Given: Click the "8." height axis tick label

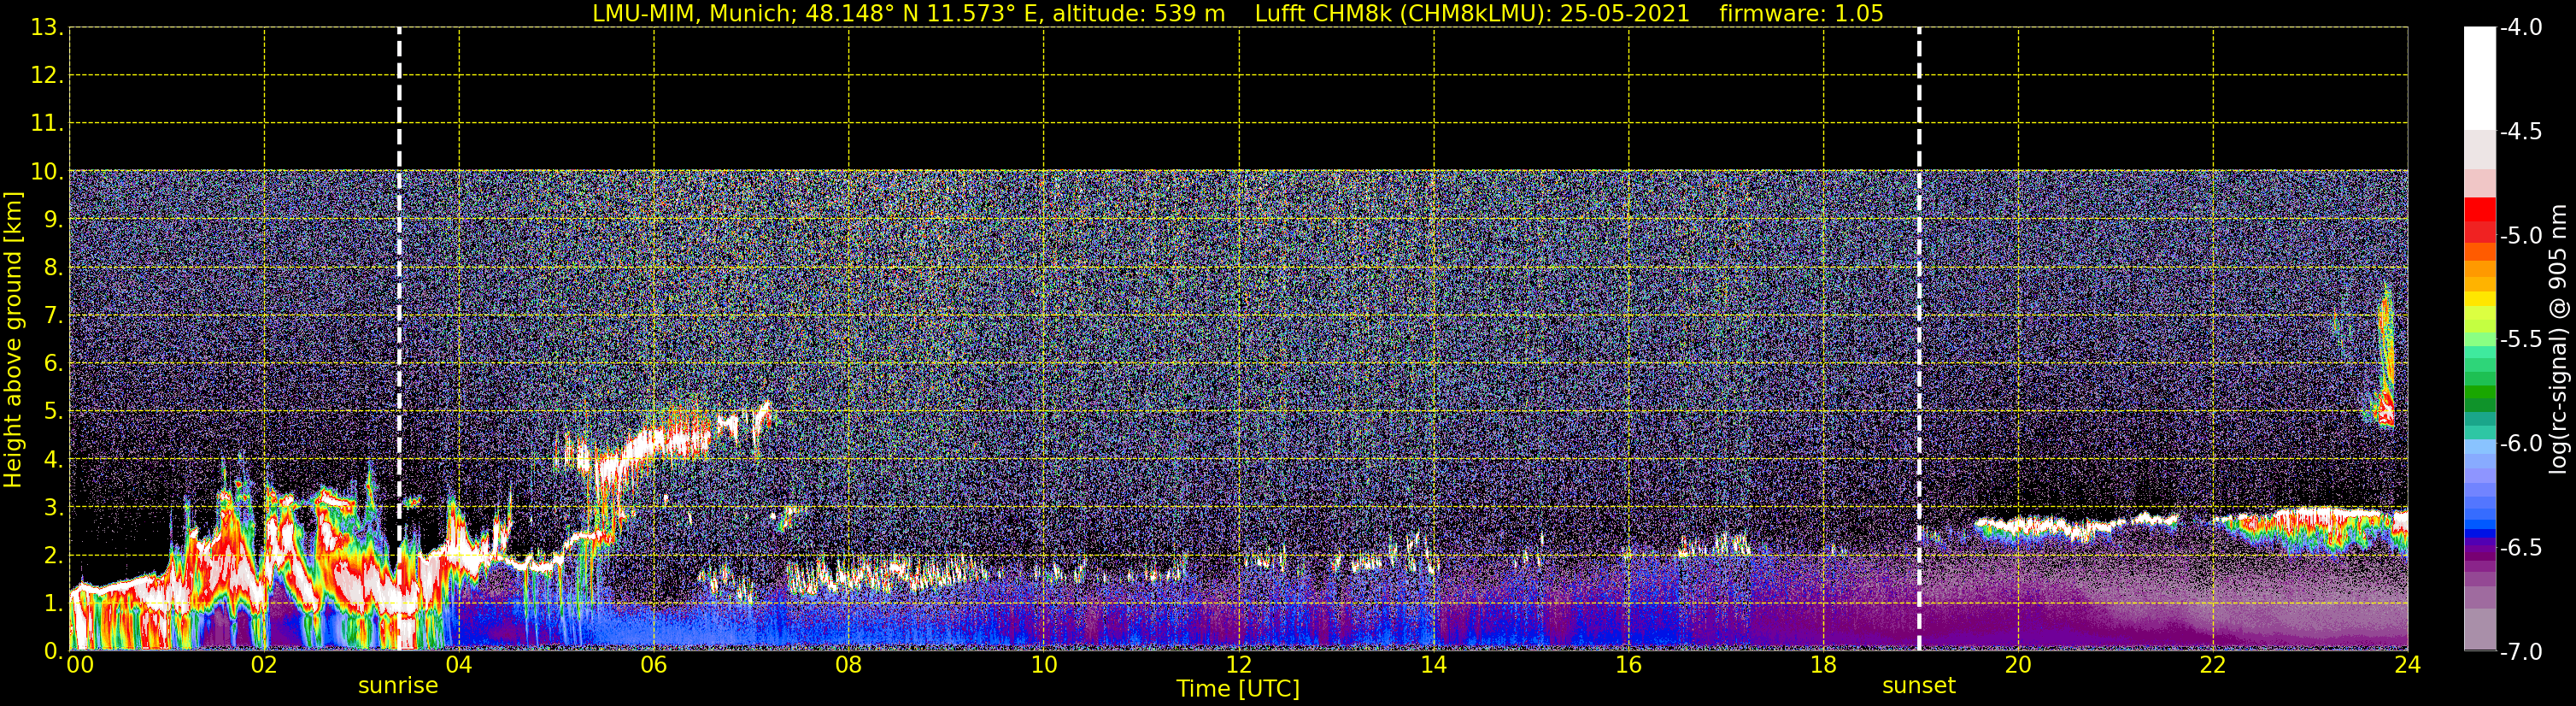Looking at the screenshot, I should coord(53,268).
